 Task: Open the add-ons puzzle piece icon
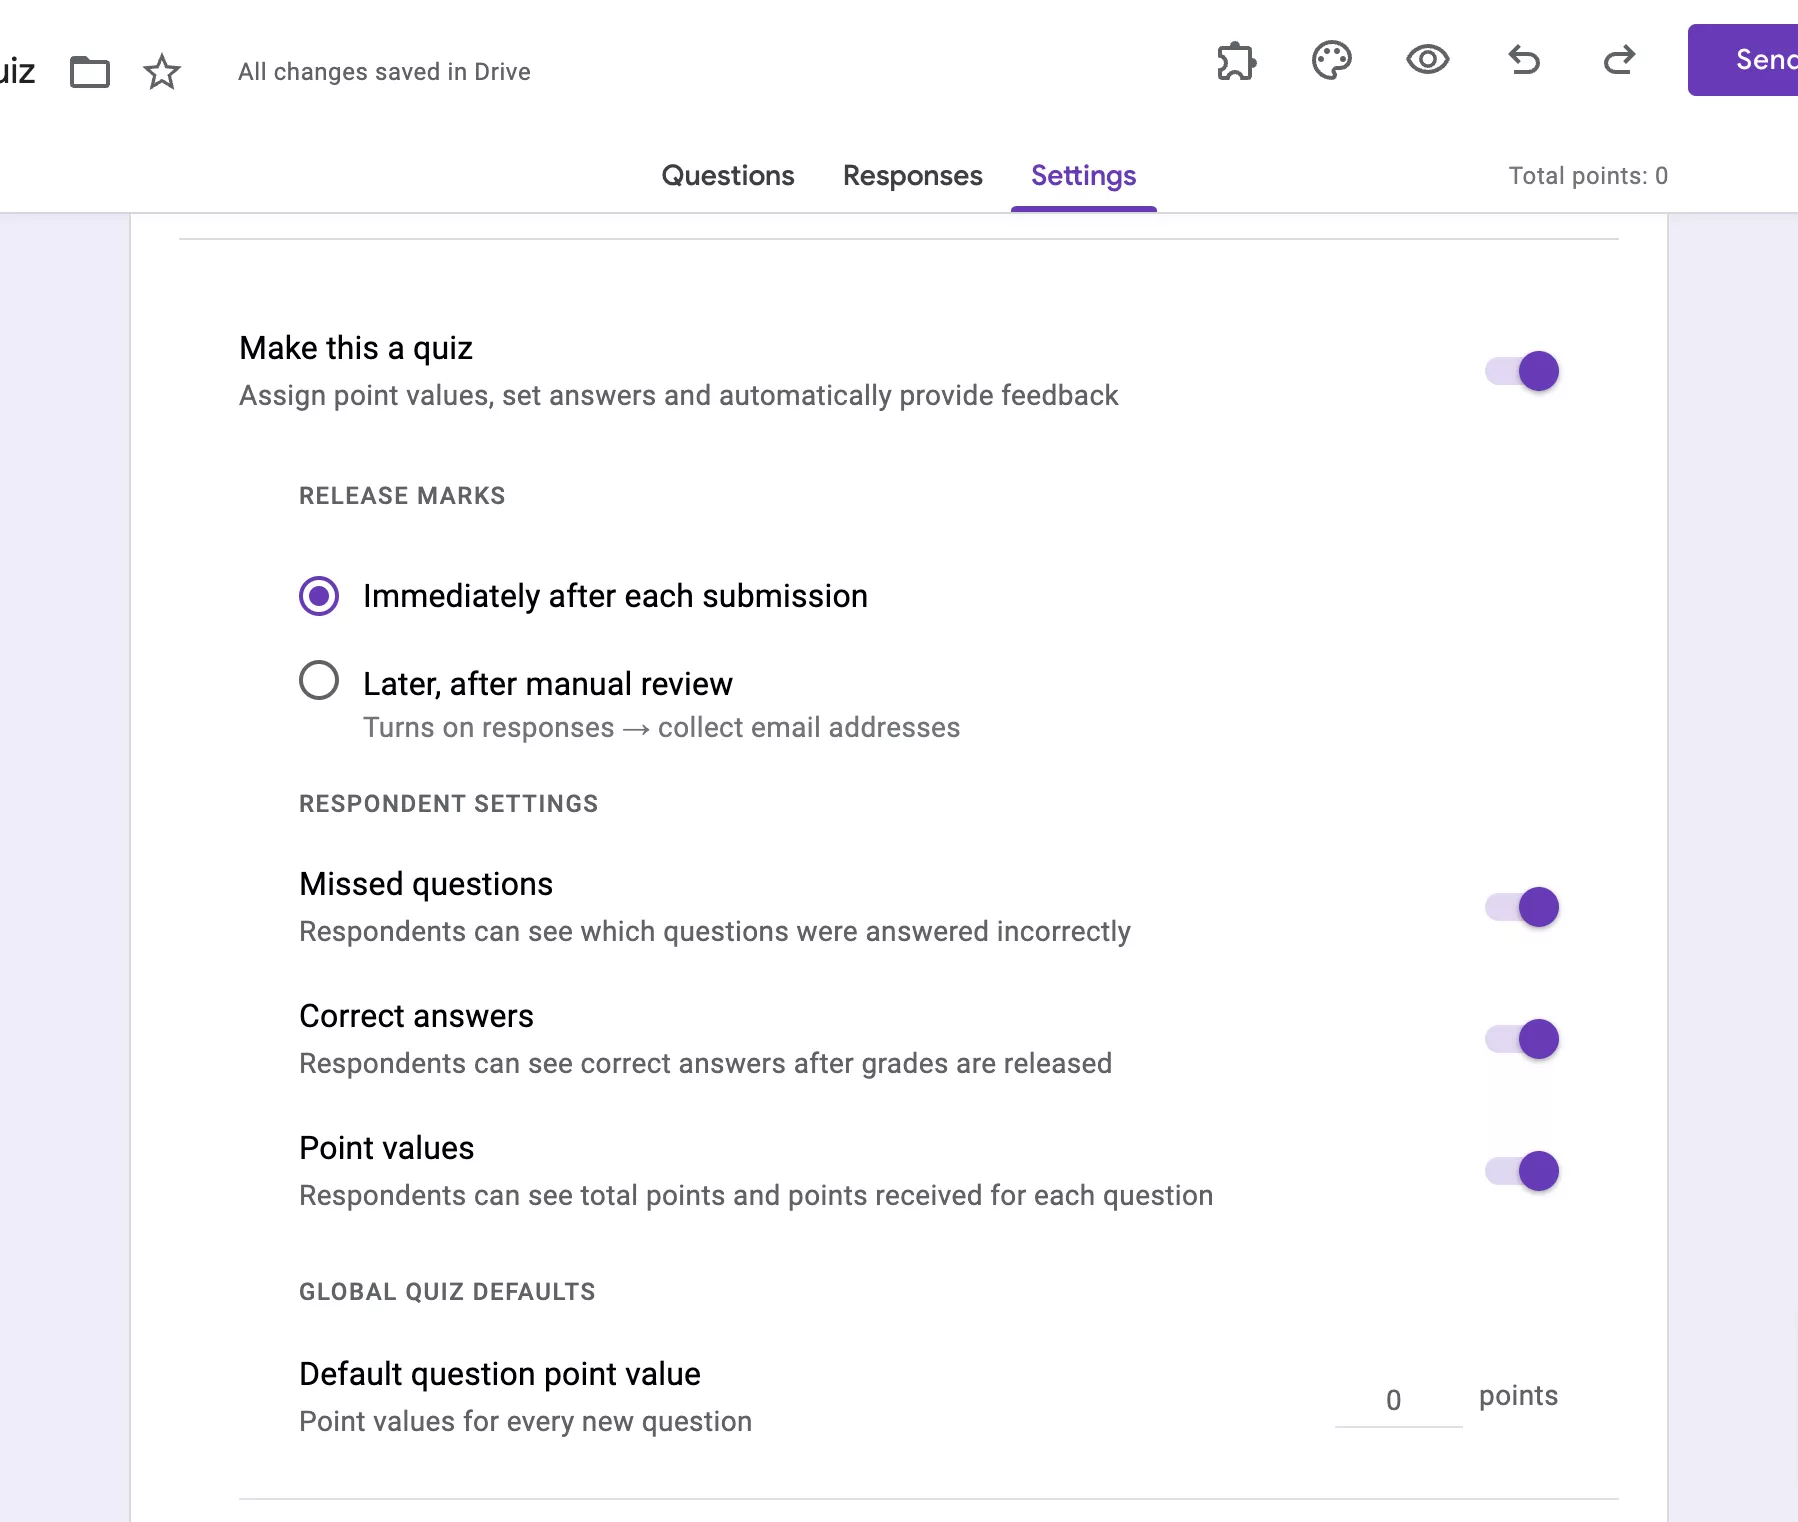[1236, 61]
